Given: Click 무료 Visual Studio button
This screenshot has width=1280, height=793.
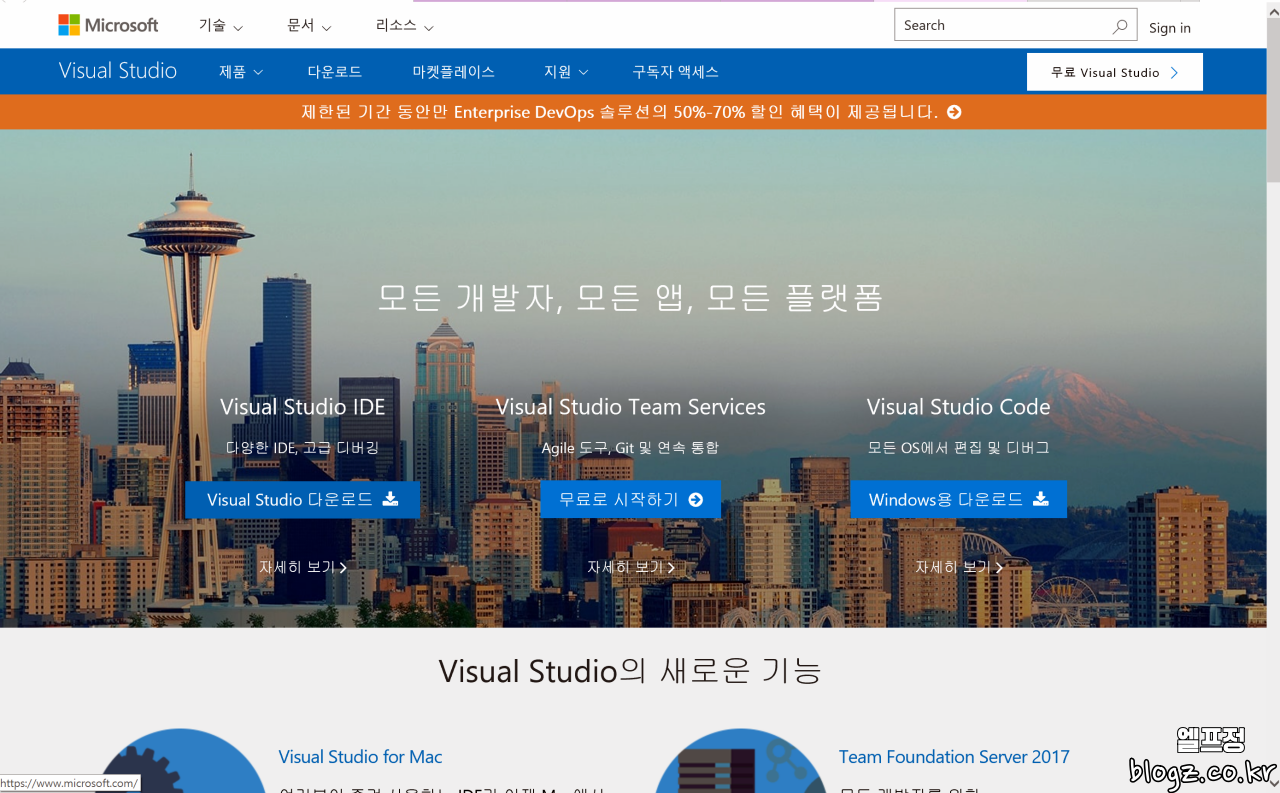Looking at the screenshot, I should [x=1114, y=72].
